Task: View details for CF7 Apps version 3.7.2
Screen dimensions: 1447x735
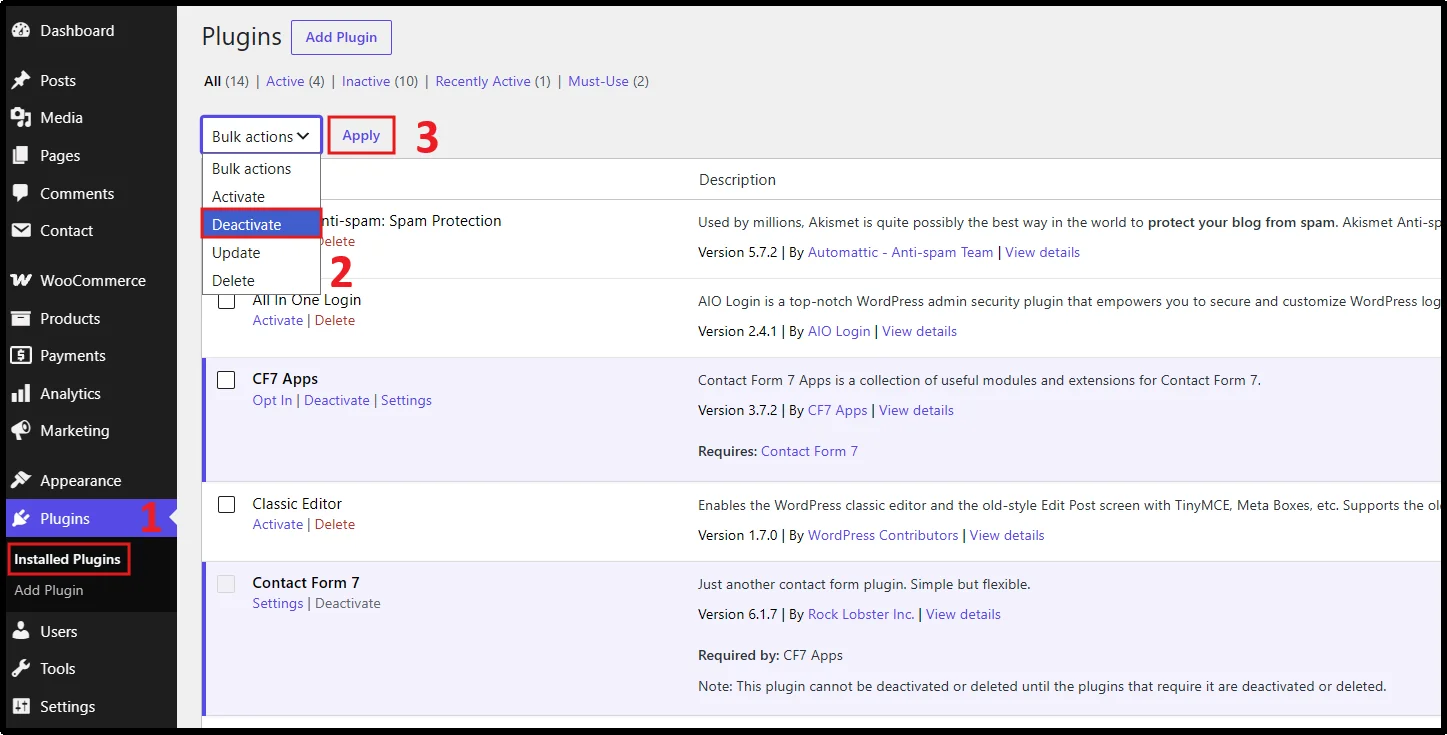Action: [x=916, y=411]
